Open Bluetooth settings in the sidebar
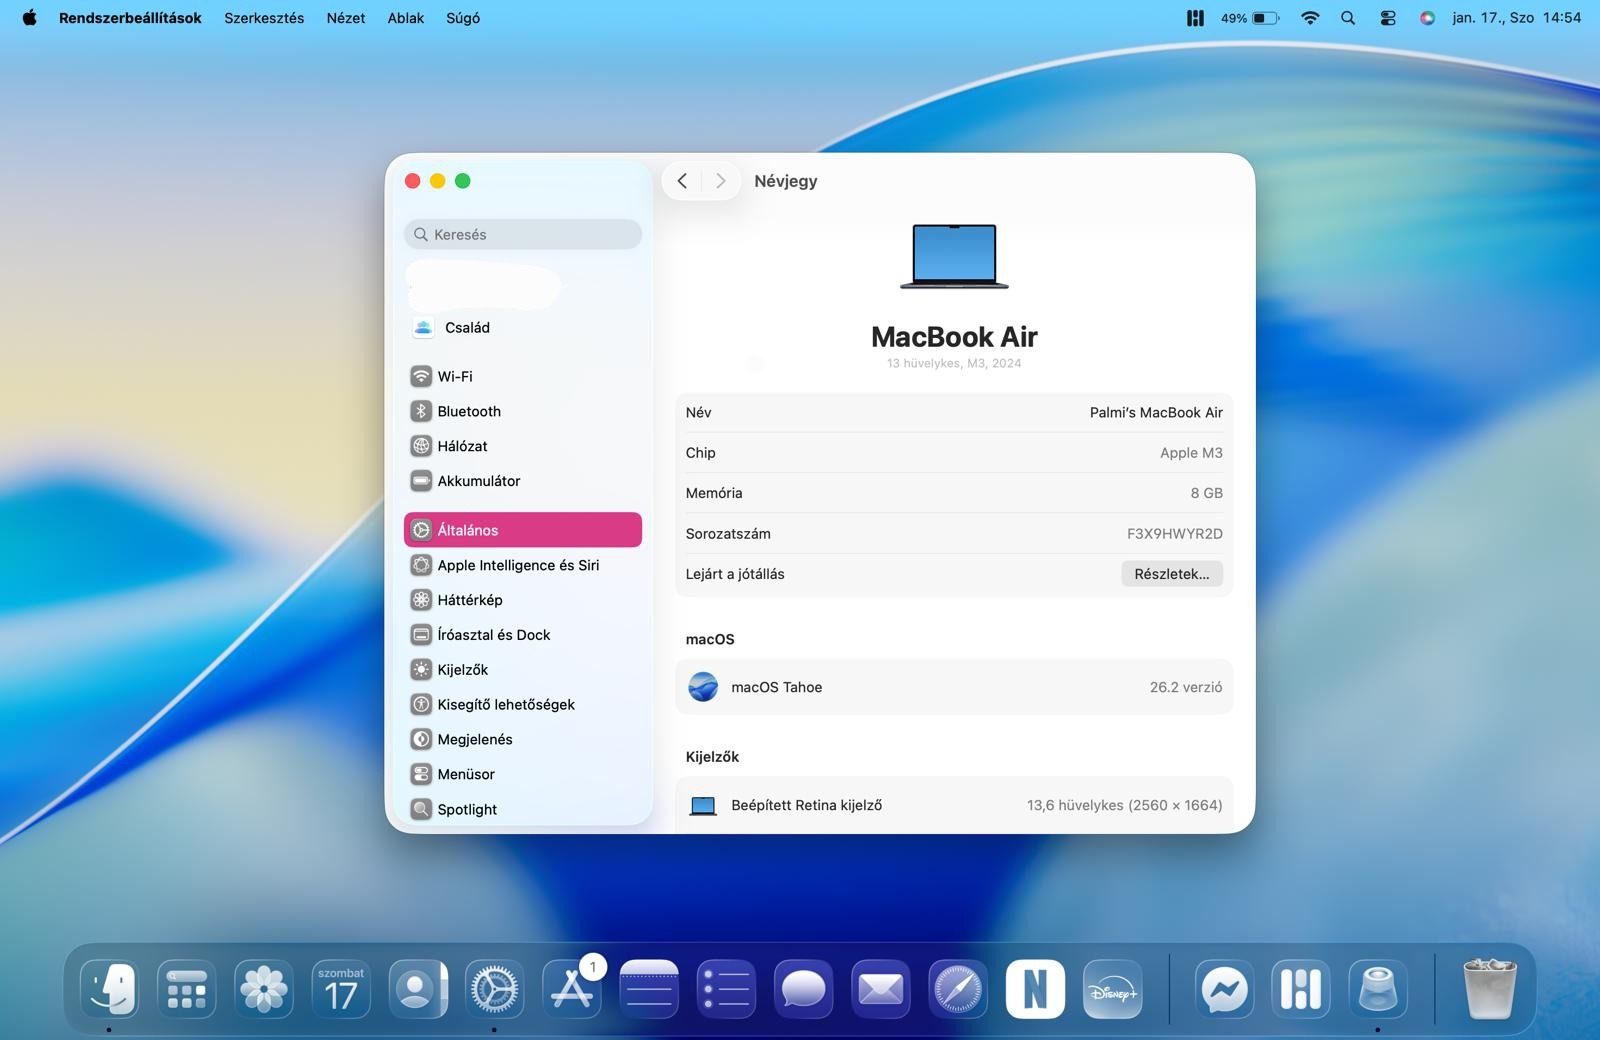The height and width of the screenshot is (1040, 1600). click(x=523, y=411)
